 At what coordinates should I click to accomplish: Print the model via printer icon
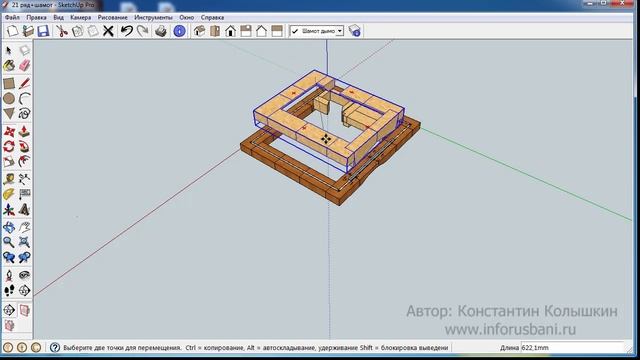(x=161, y=31)
